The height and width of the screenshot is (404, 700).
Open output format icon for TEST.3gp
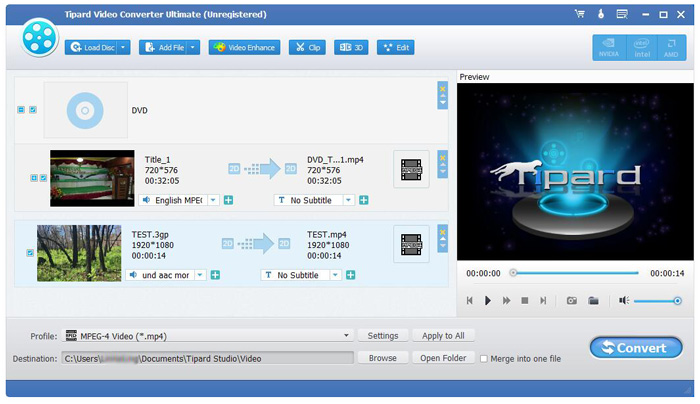tap(411, 245)
